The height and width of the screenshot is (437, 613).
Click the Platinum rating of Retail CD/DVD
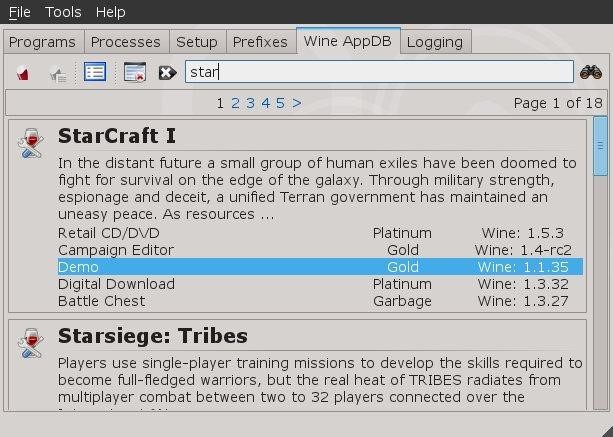[402, 233]
